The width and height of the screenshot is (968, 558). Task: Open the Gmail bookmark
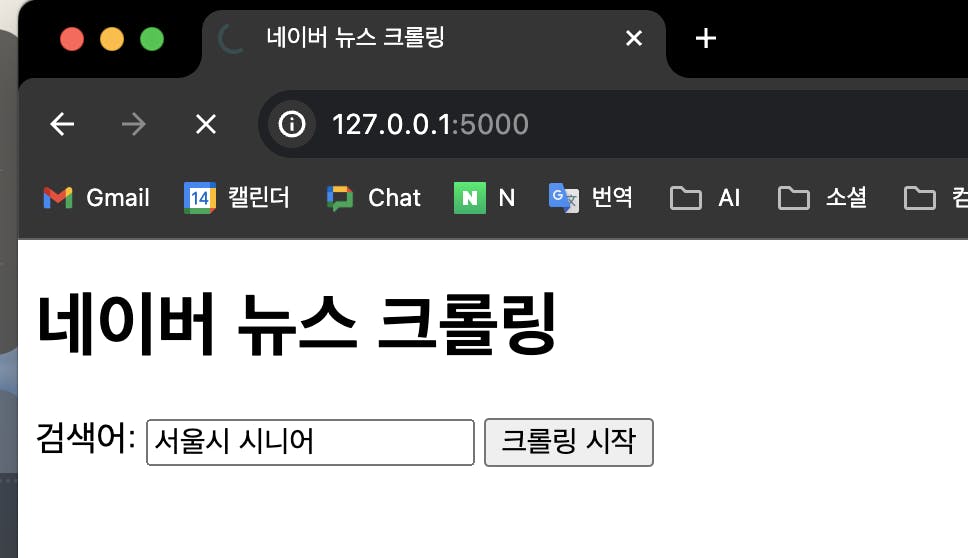96,198
